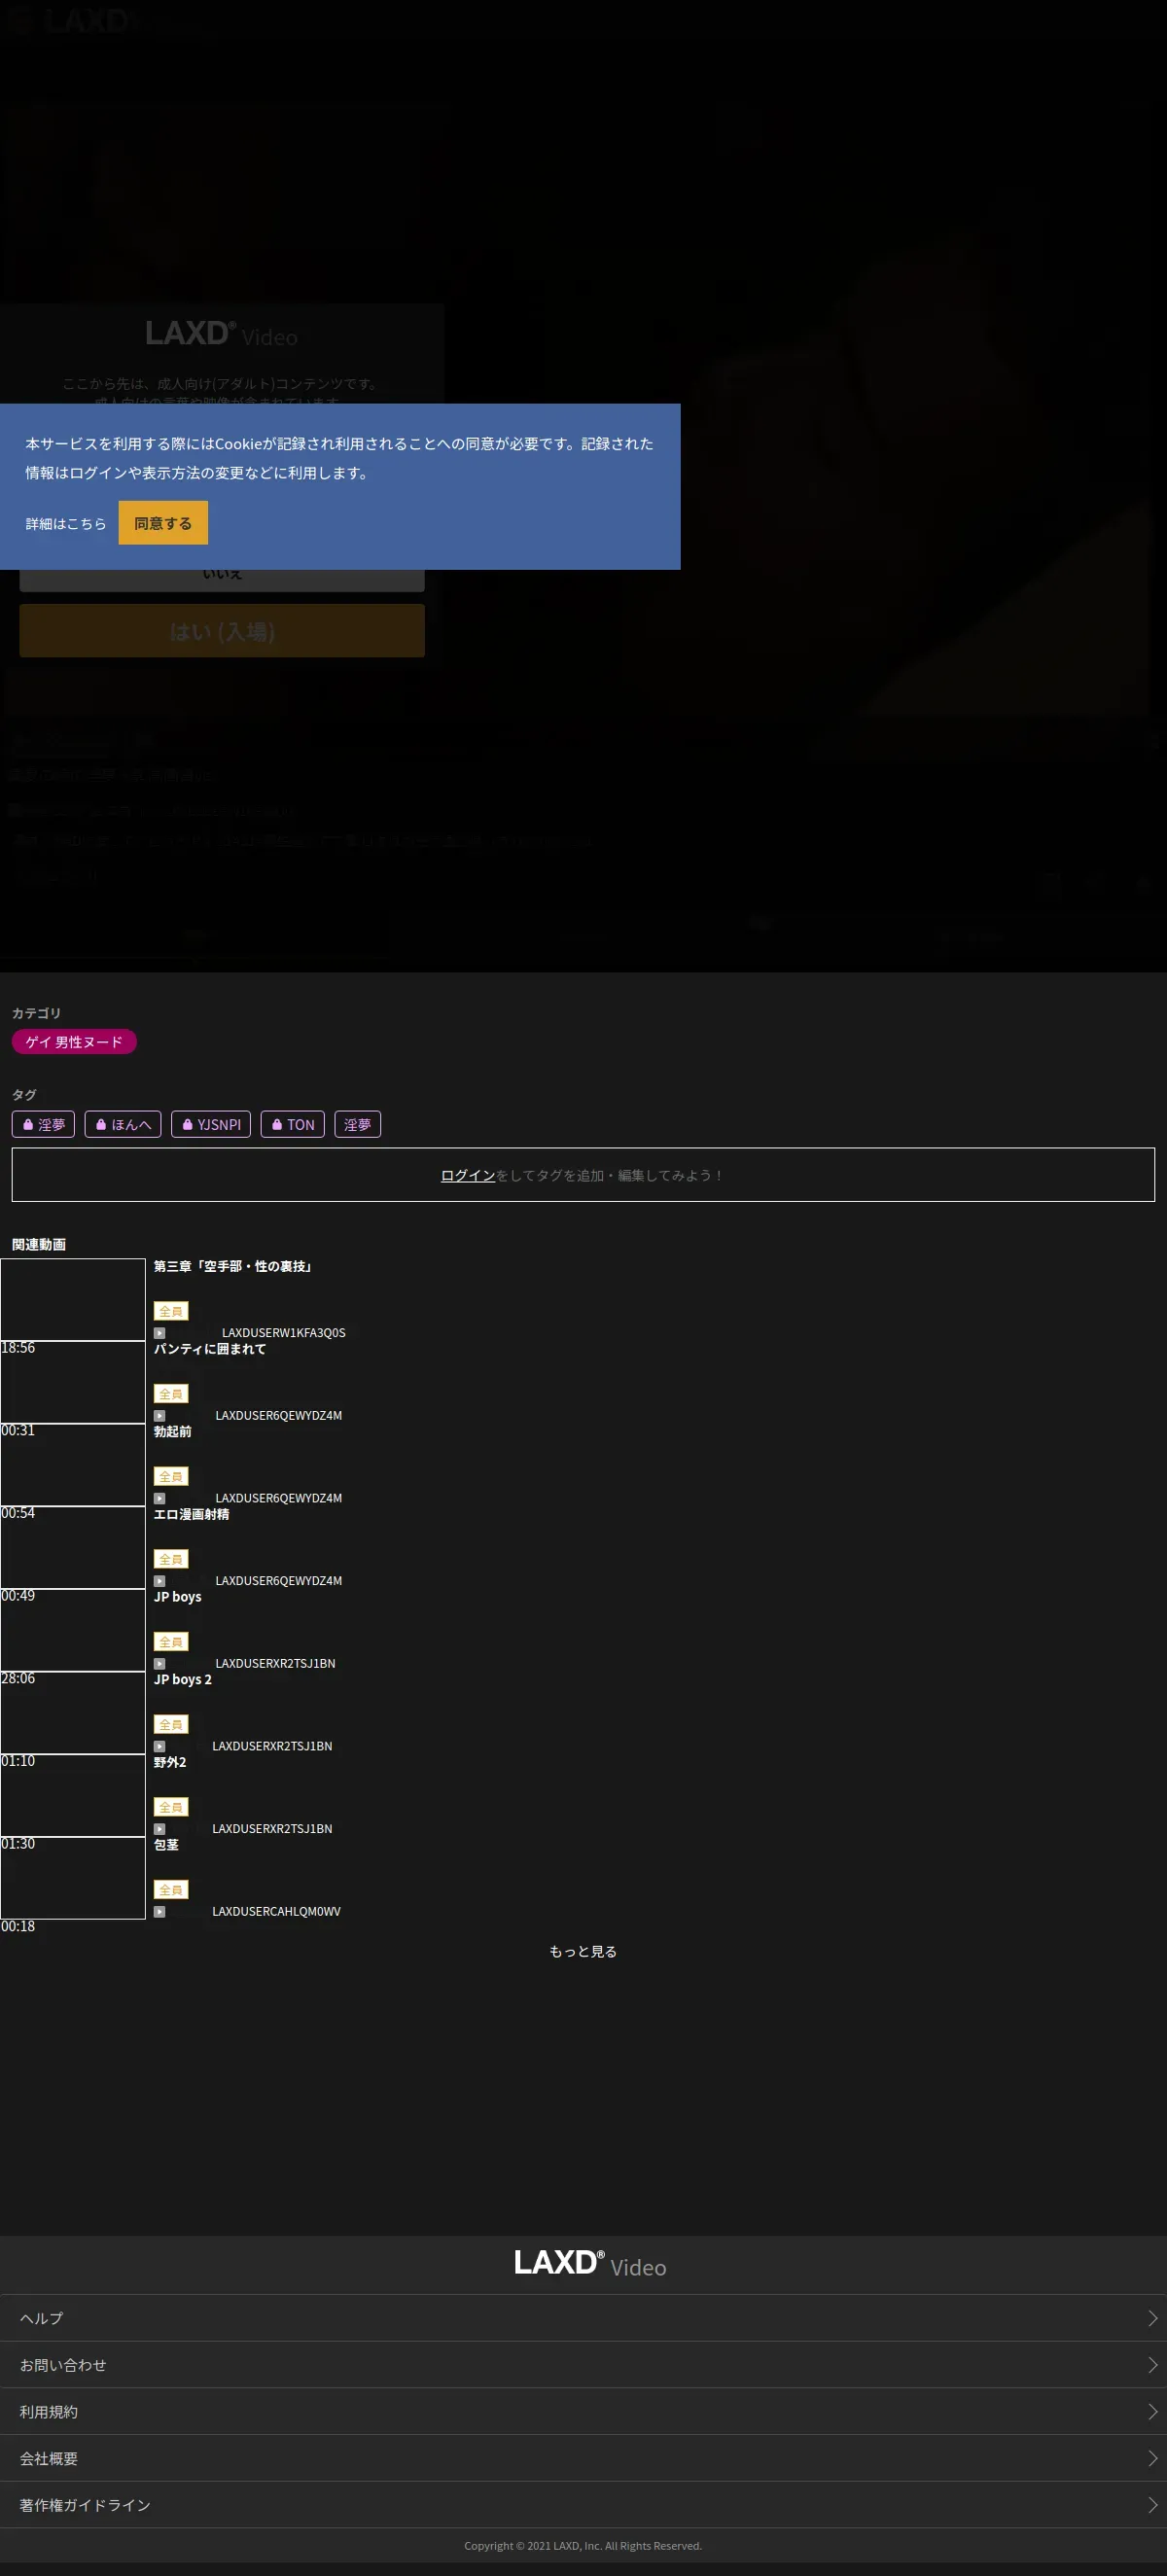
Task: Open the thumbnail with duration 01:30
Action: 73,1796
